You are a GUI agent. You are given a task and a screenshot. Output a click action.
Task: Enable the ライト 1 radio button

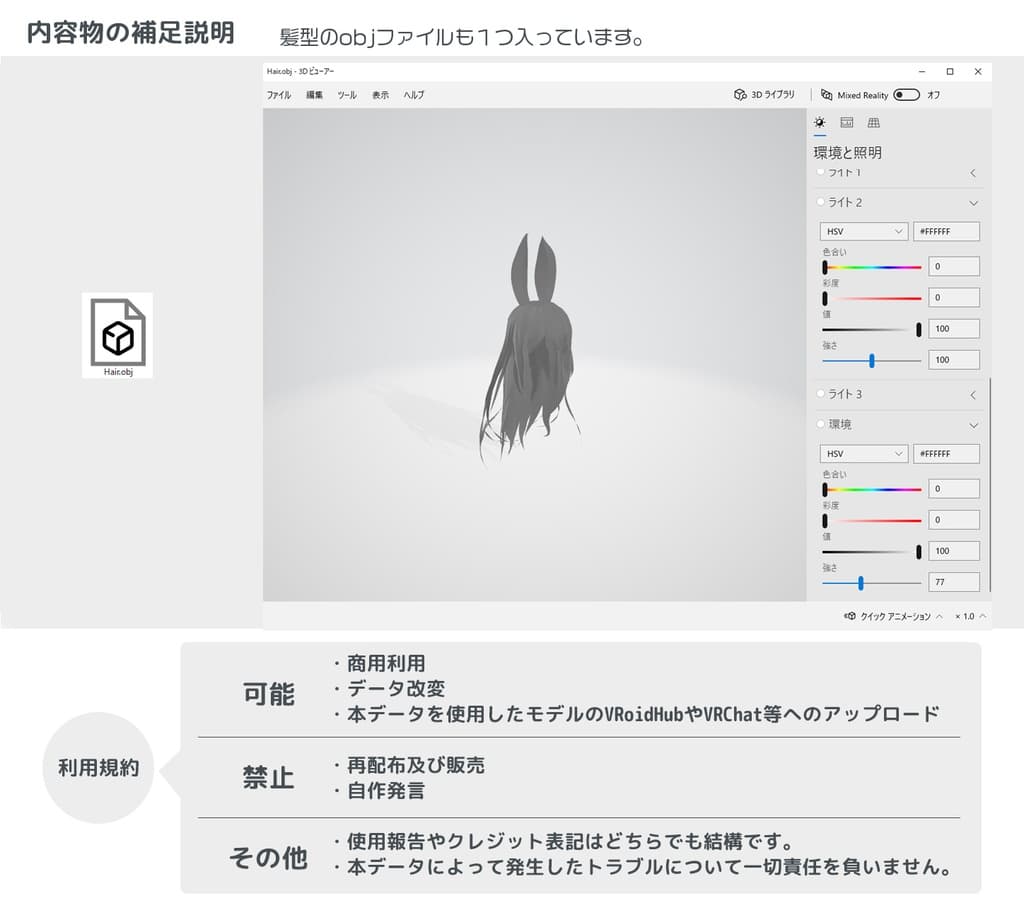(x=820, y=172)
